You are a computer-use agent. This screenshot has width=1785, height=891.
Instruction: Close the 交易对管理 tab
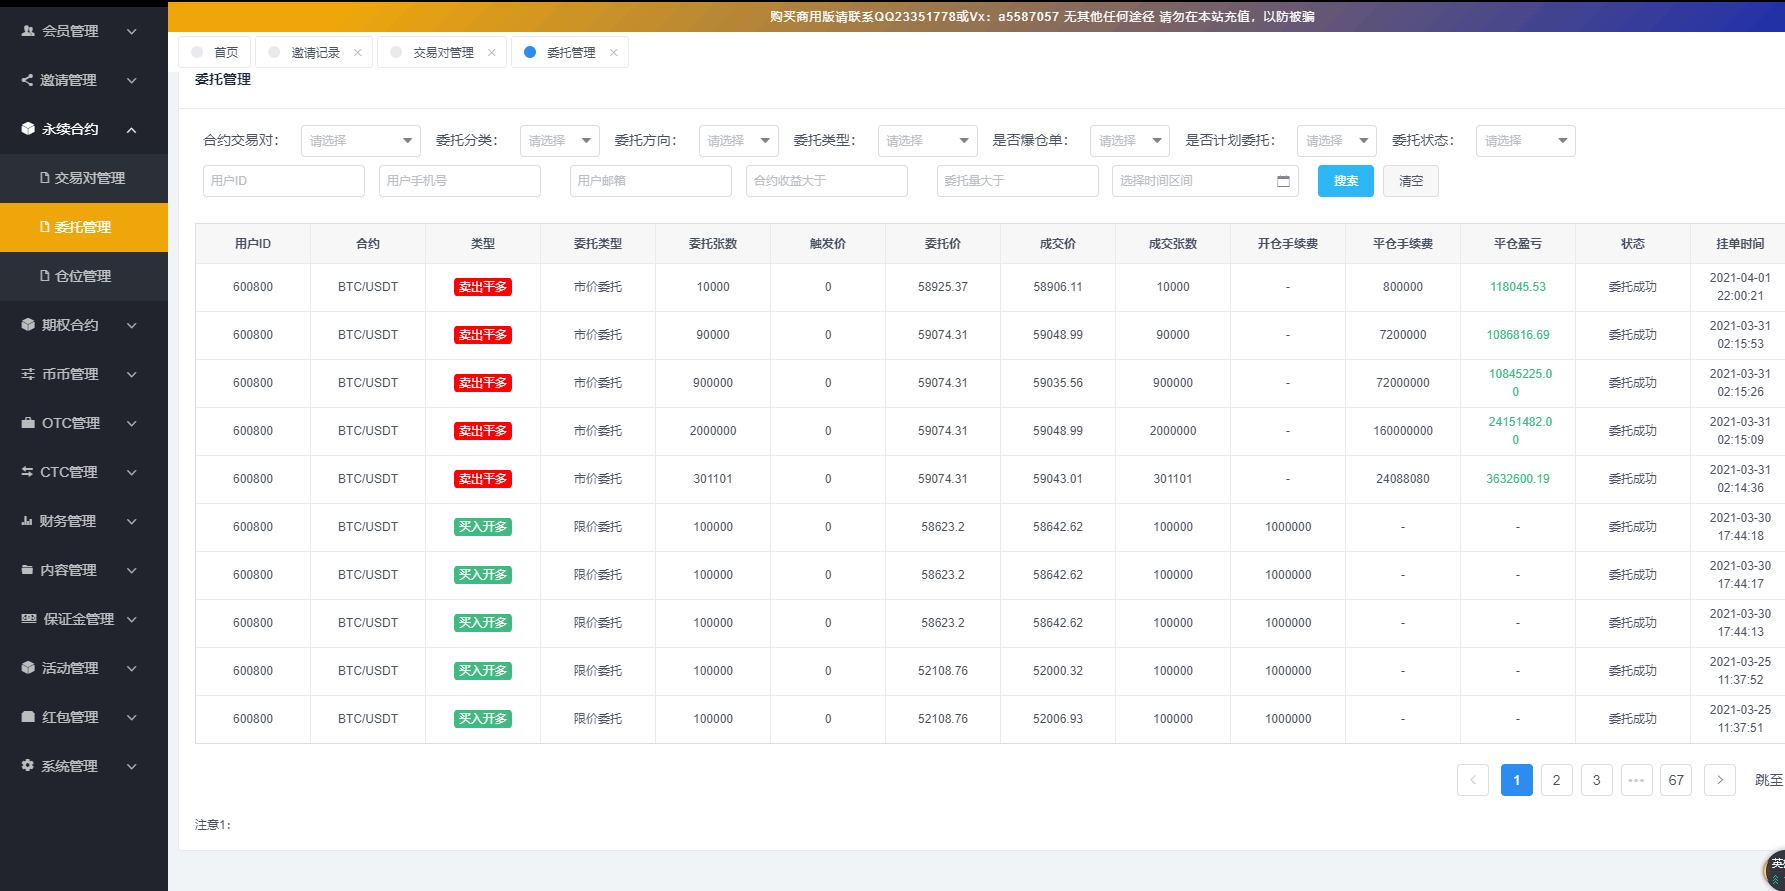pyautogui.click(x=492, y=53)
